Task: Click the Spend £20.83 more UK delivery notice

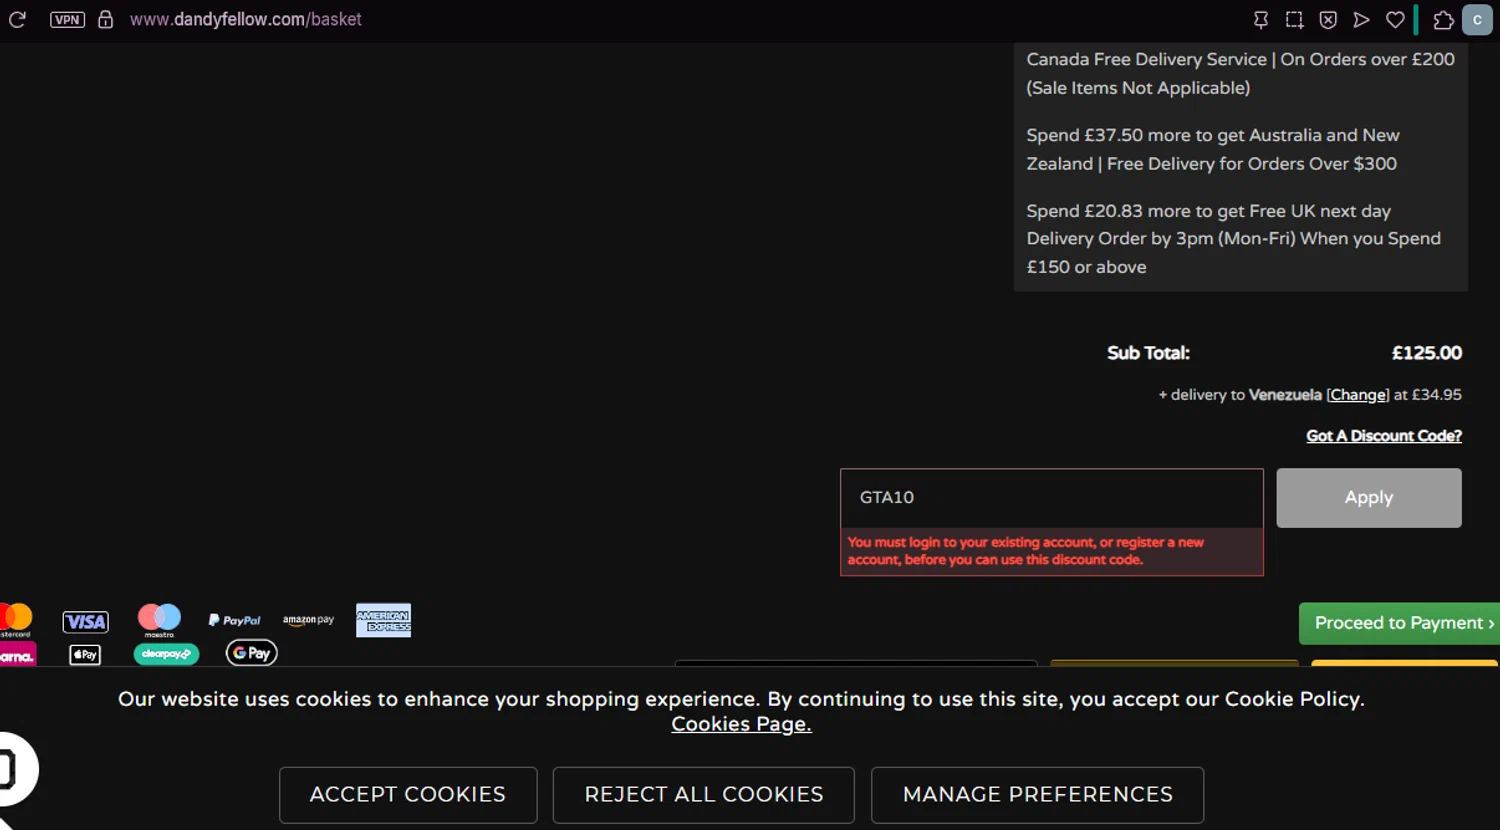Action: tap(1233, 239)
